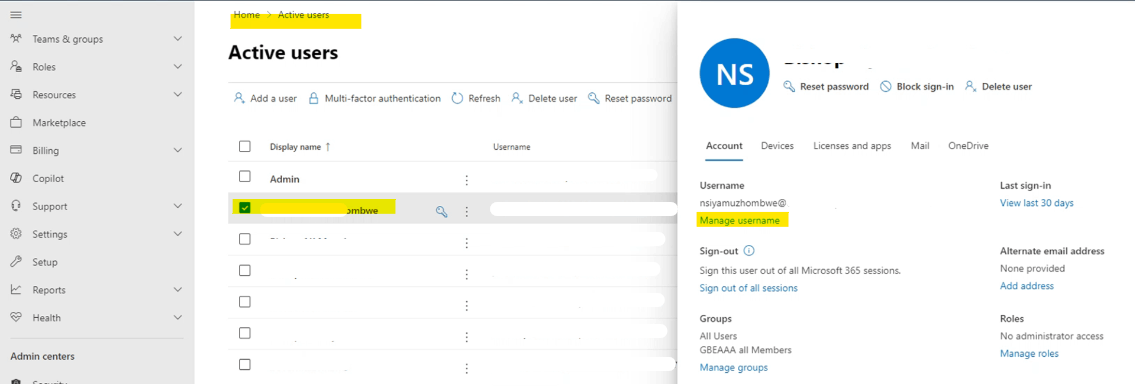This screenshot has height=387, width=1135.
Task: Expand the Resources chevron
Action: 177,95
